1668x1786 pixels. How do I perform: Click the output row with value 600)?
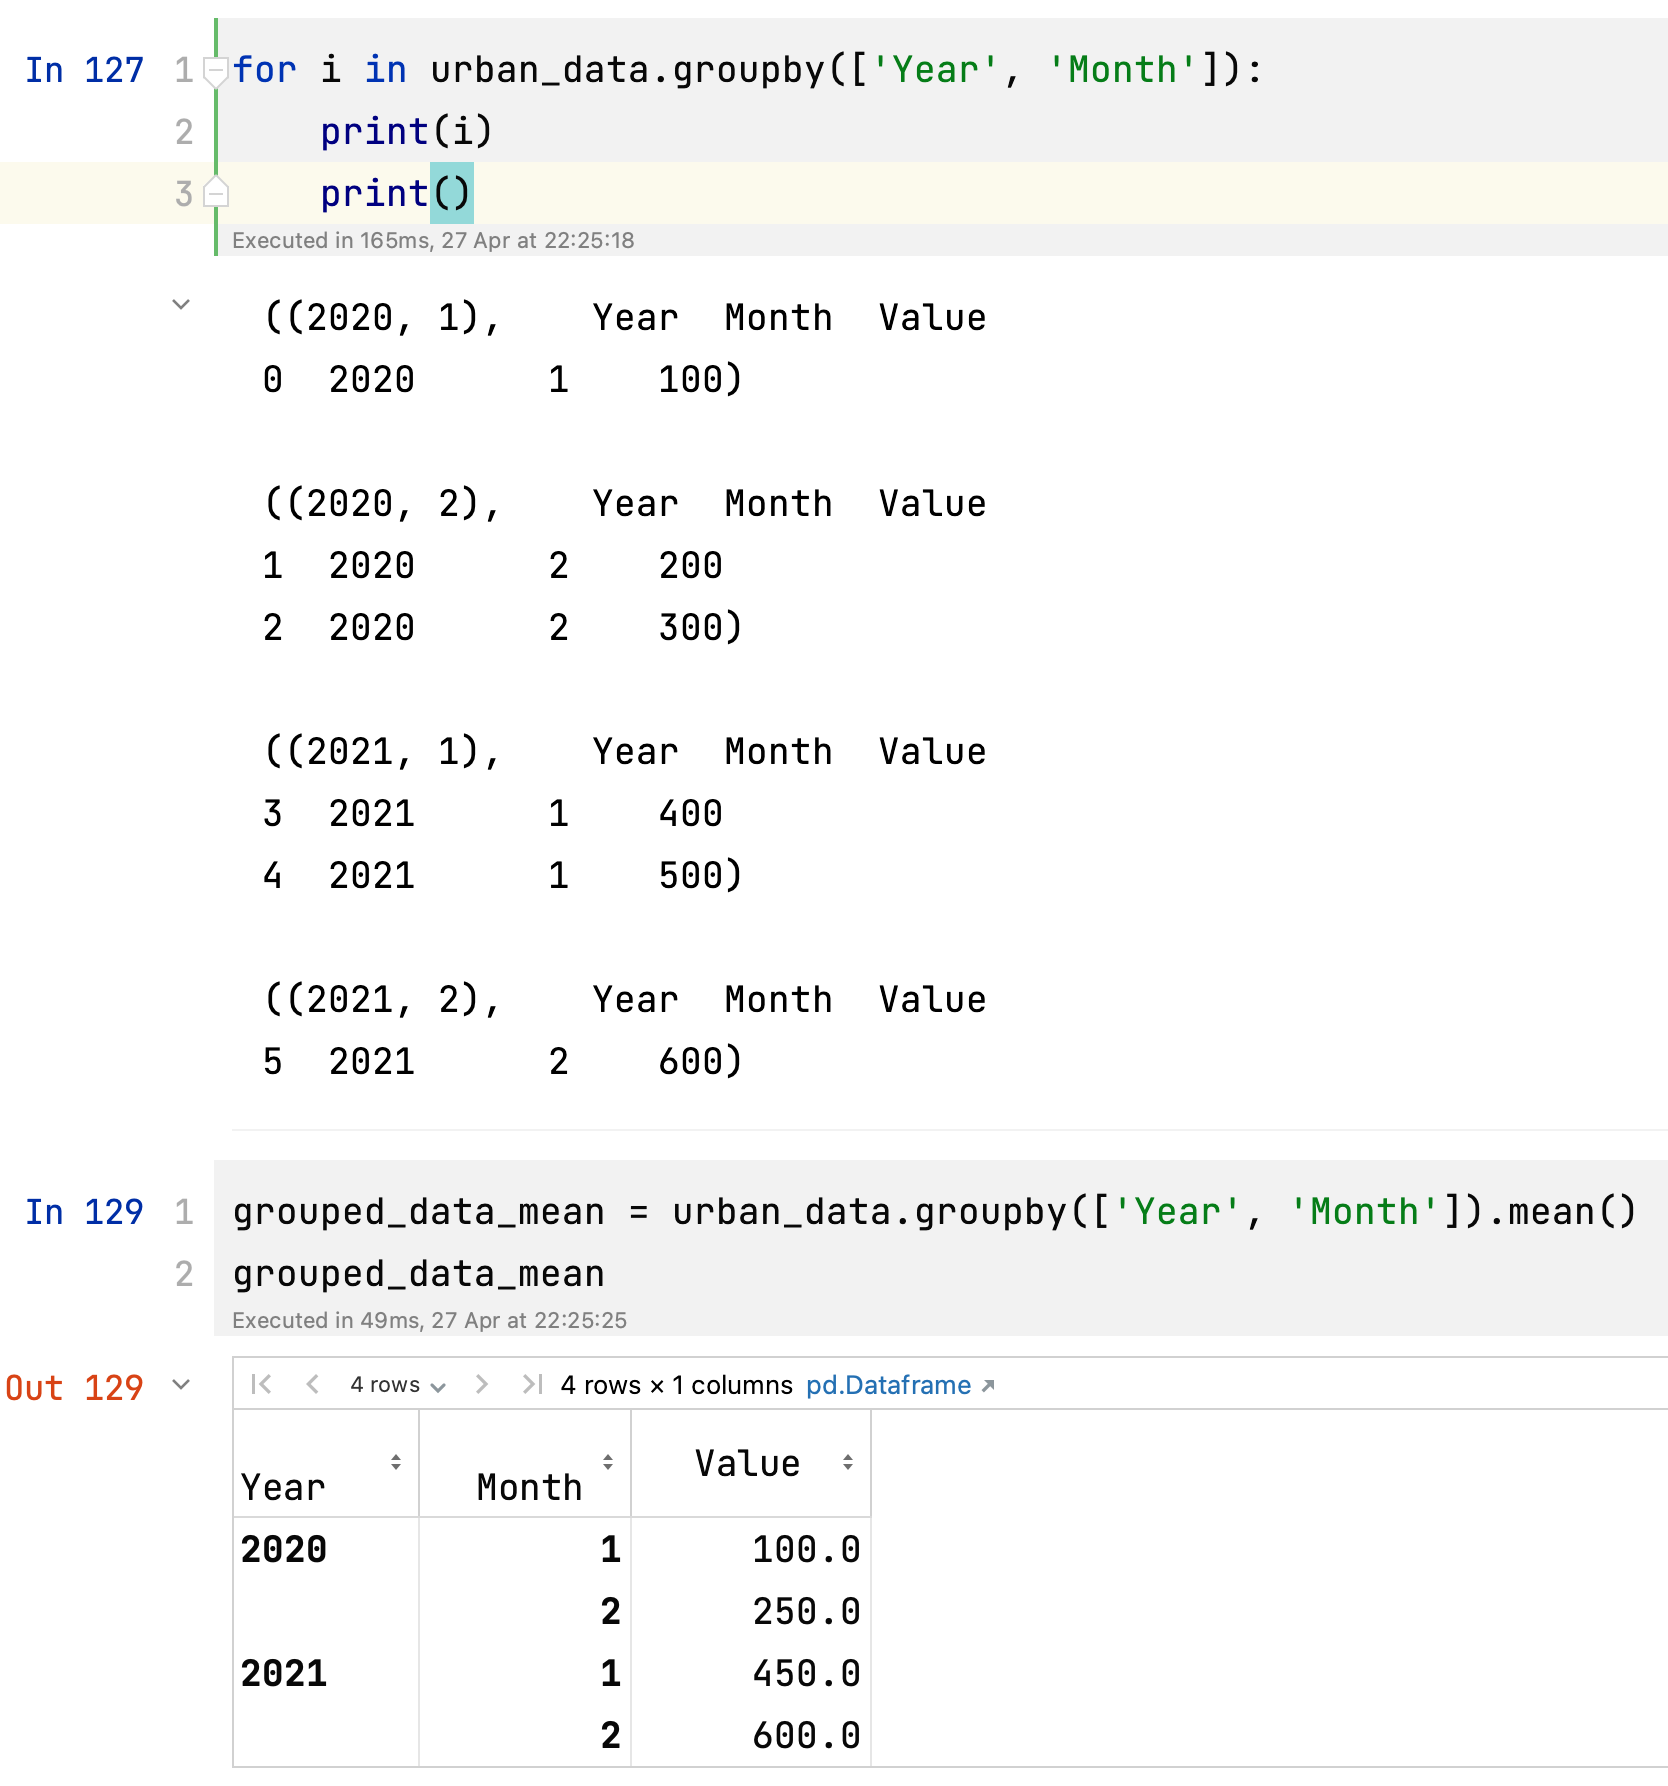(502, 1062)
